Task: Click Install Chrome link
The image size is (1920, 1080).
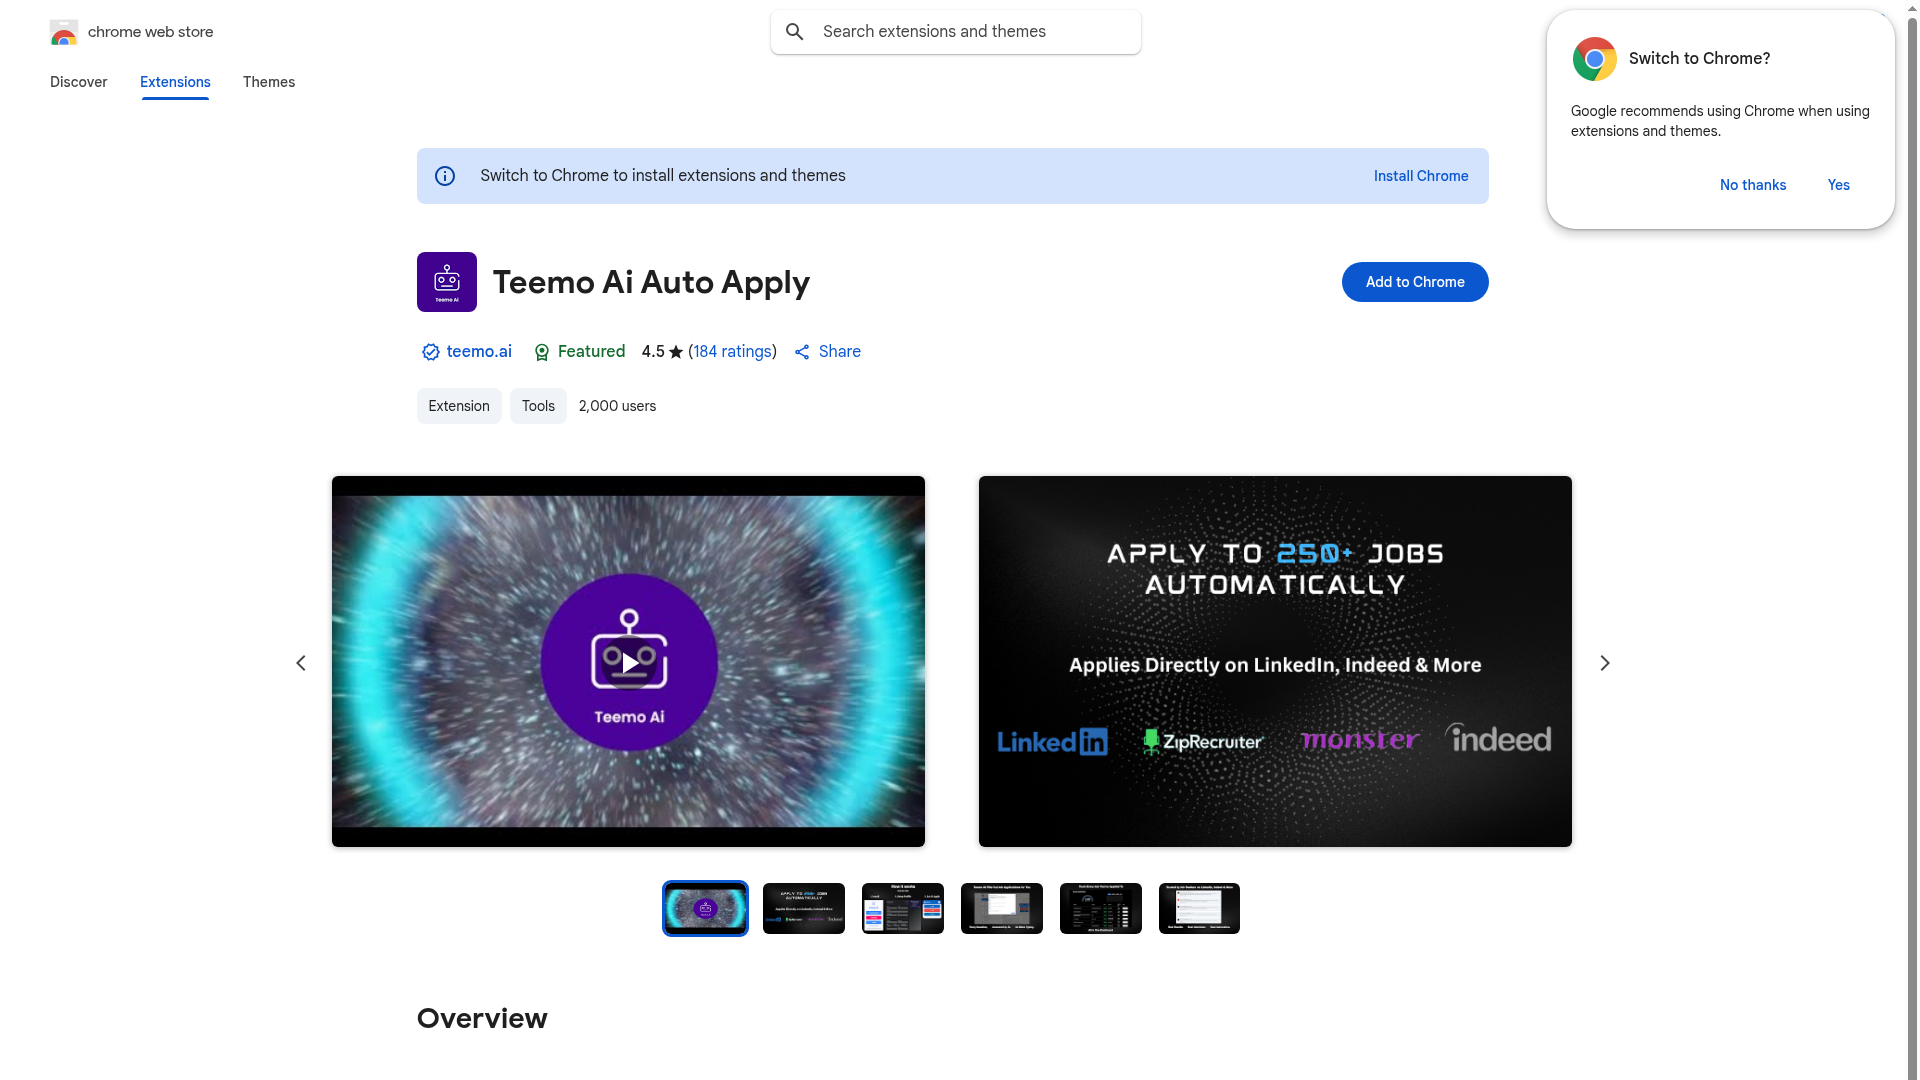Action: tap(1420, 176)
